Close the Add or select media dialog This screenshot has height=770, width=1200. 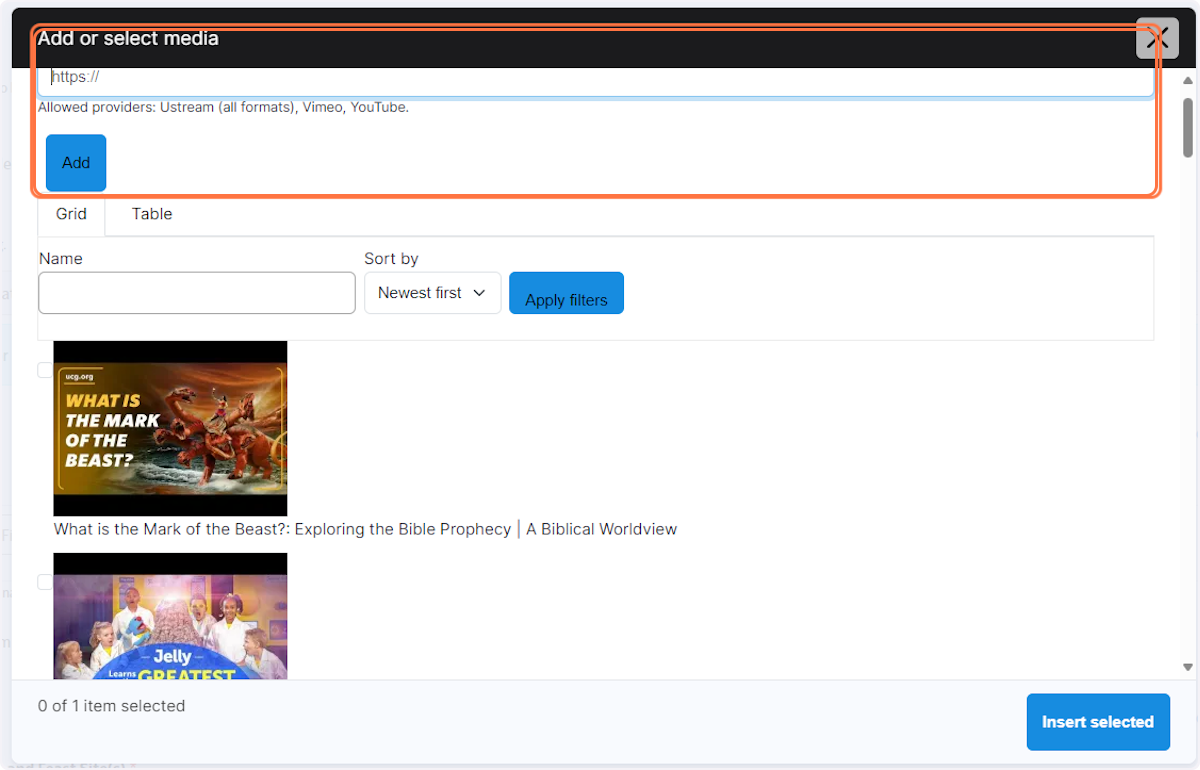[1157, 39]
